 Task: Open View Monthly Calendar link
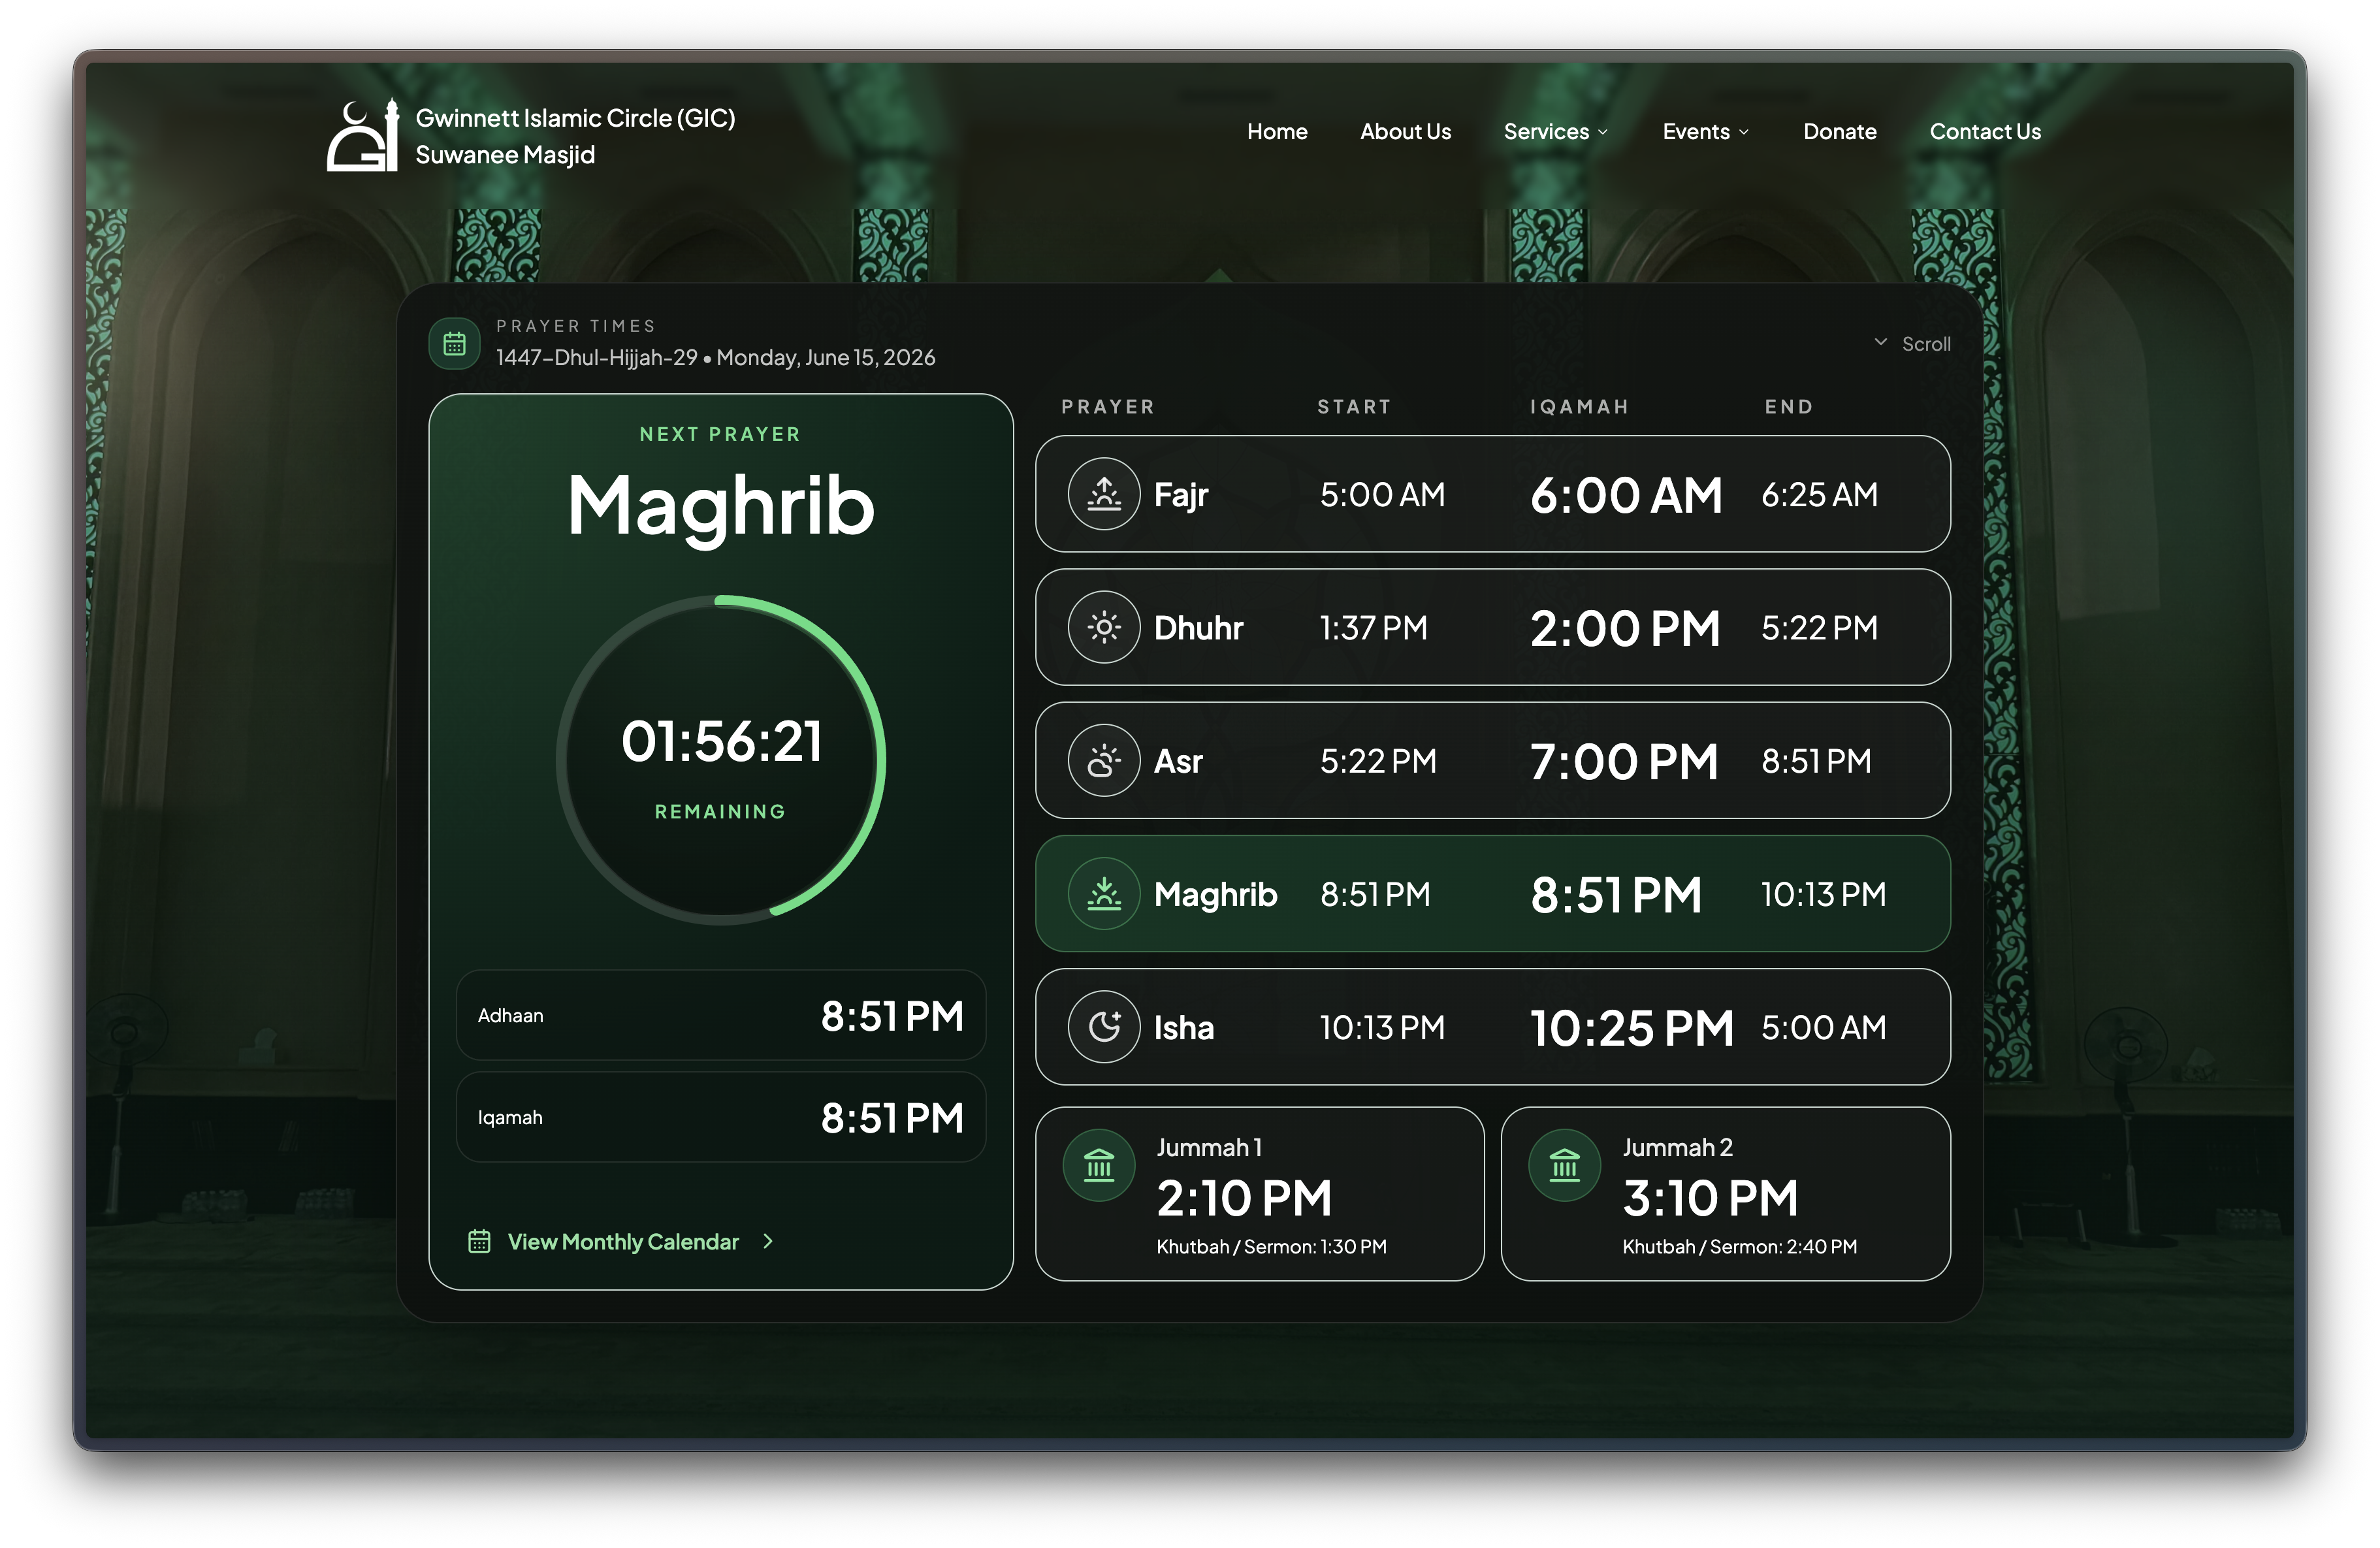(x=622, y=1241)
